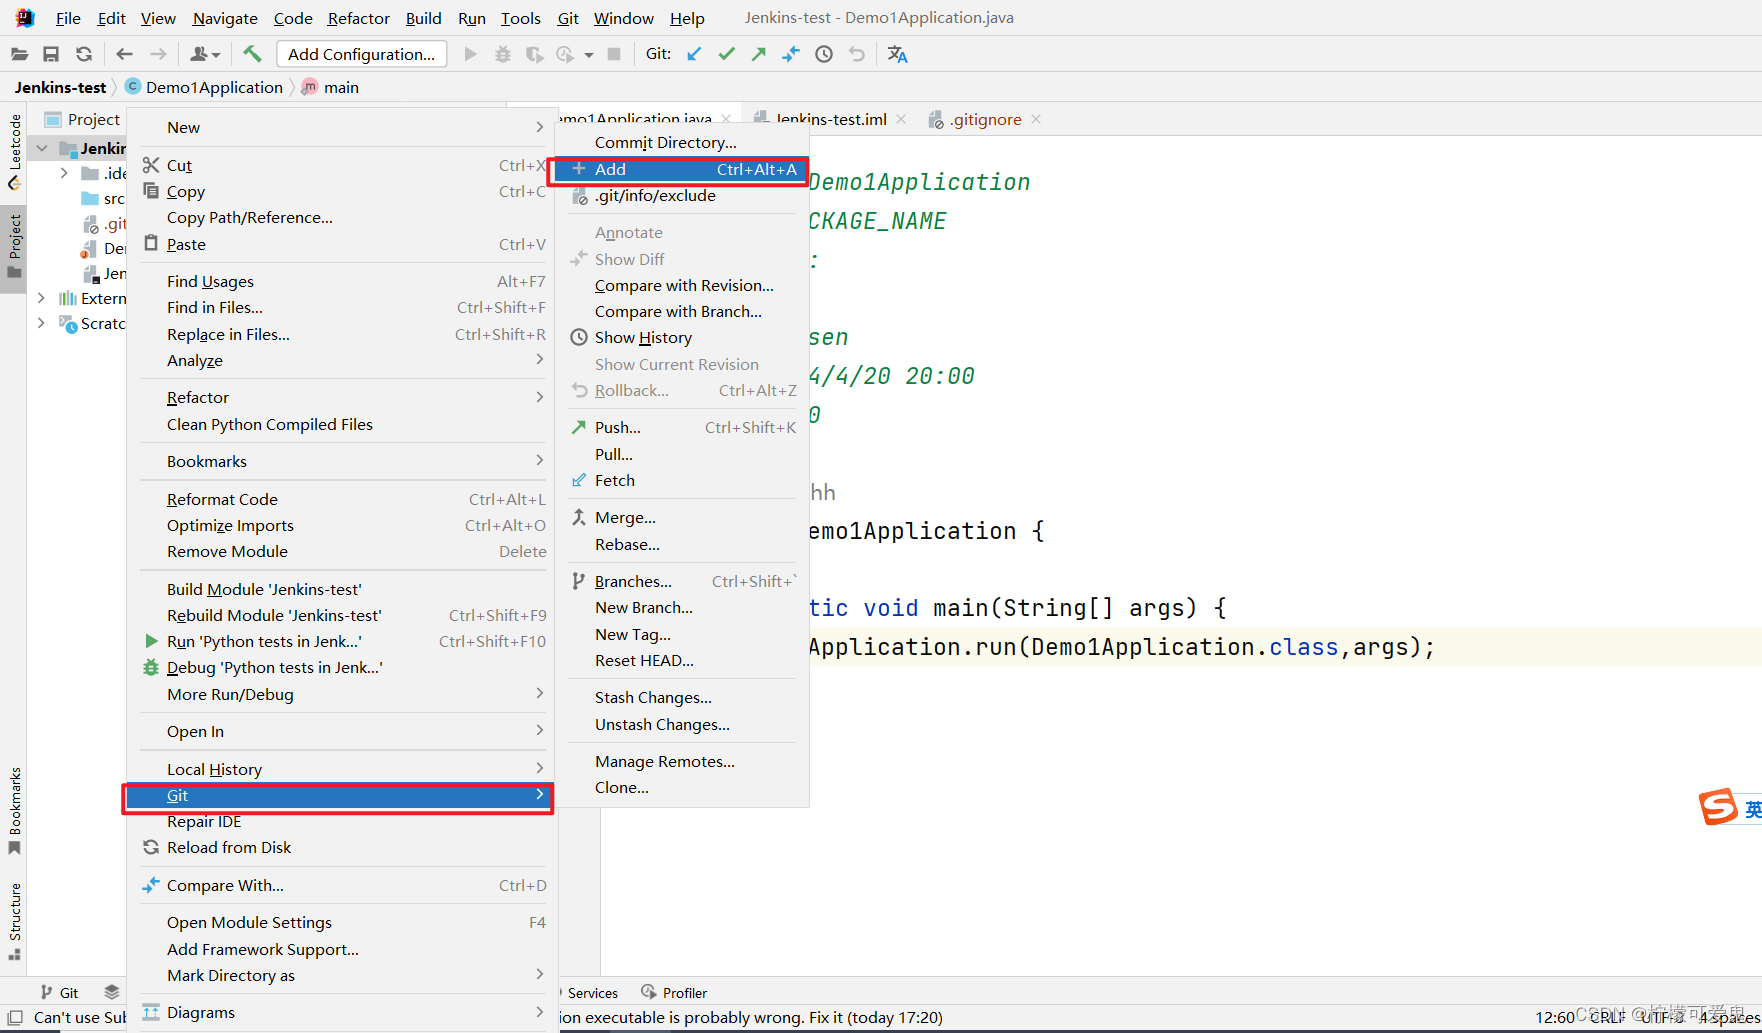Open the Leetcode side tool window
The width and height of the screenshot is (1762, 1033).
[14, 151]
